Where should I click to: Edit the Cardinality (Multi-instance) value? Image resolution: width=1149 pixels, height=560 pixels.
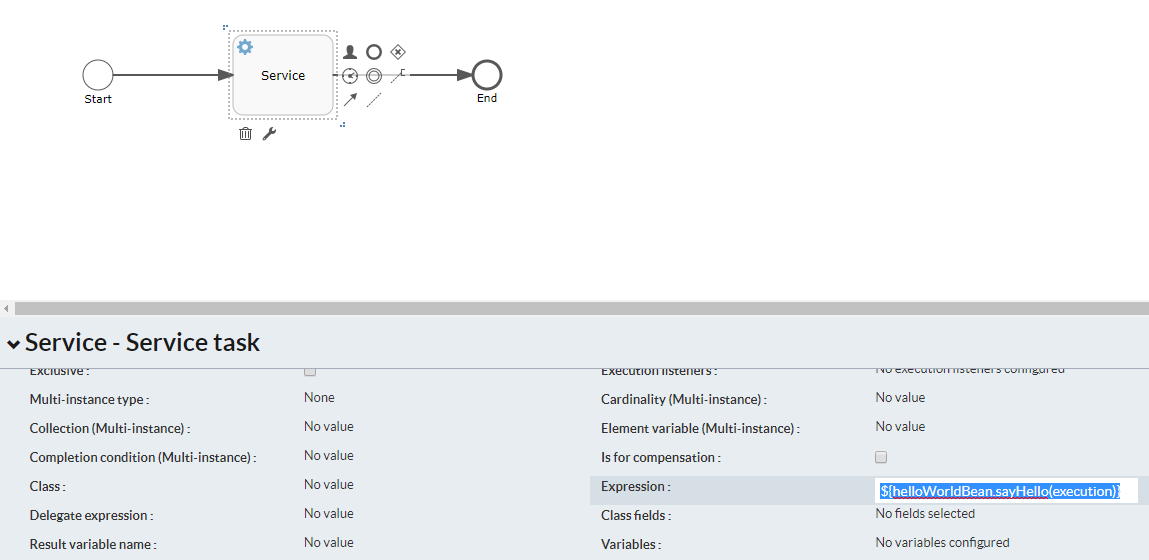(901, 397)
